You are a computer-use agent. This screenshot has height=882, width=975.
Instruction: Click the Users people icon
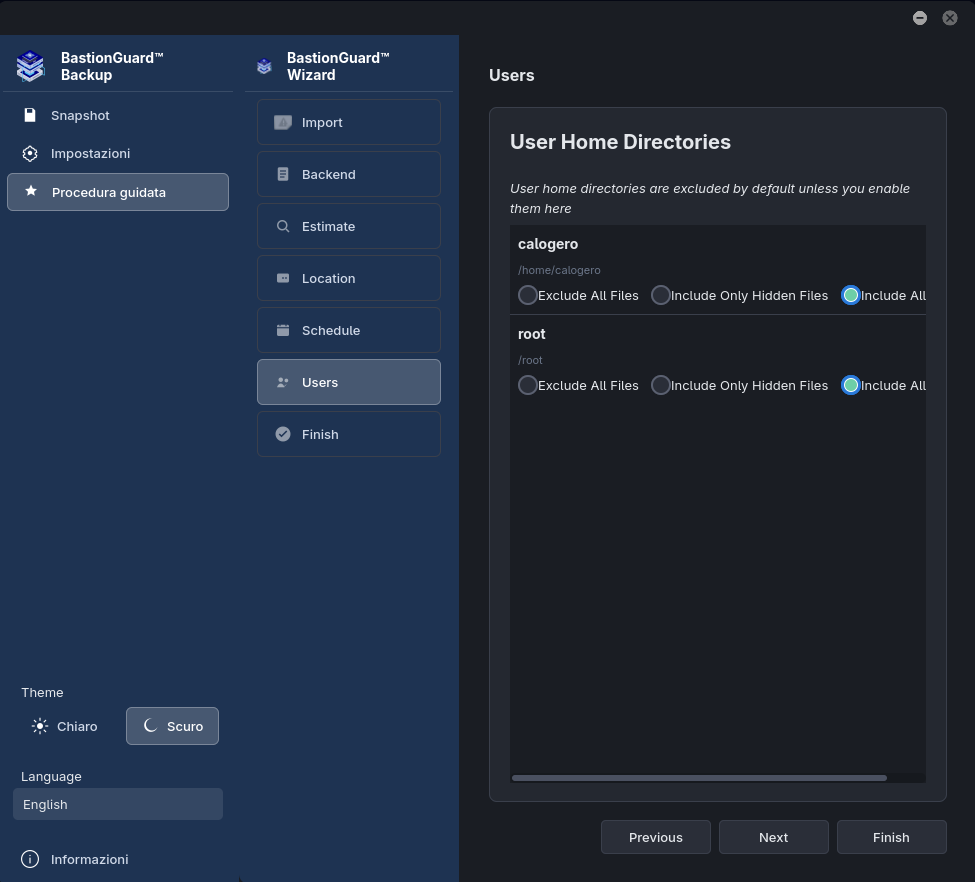point(283,383)
